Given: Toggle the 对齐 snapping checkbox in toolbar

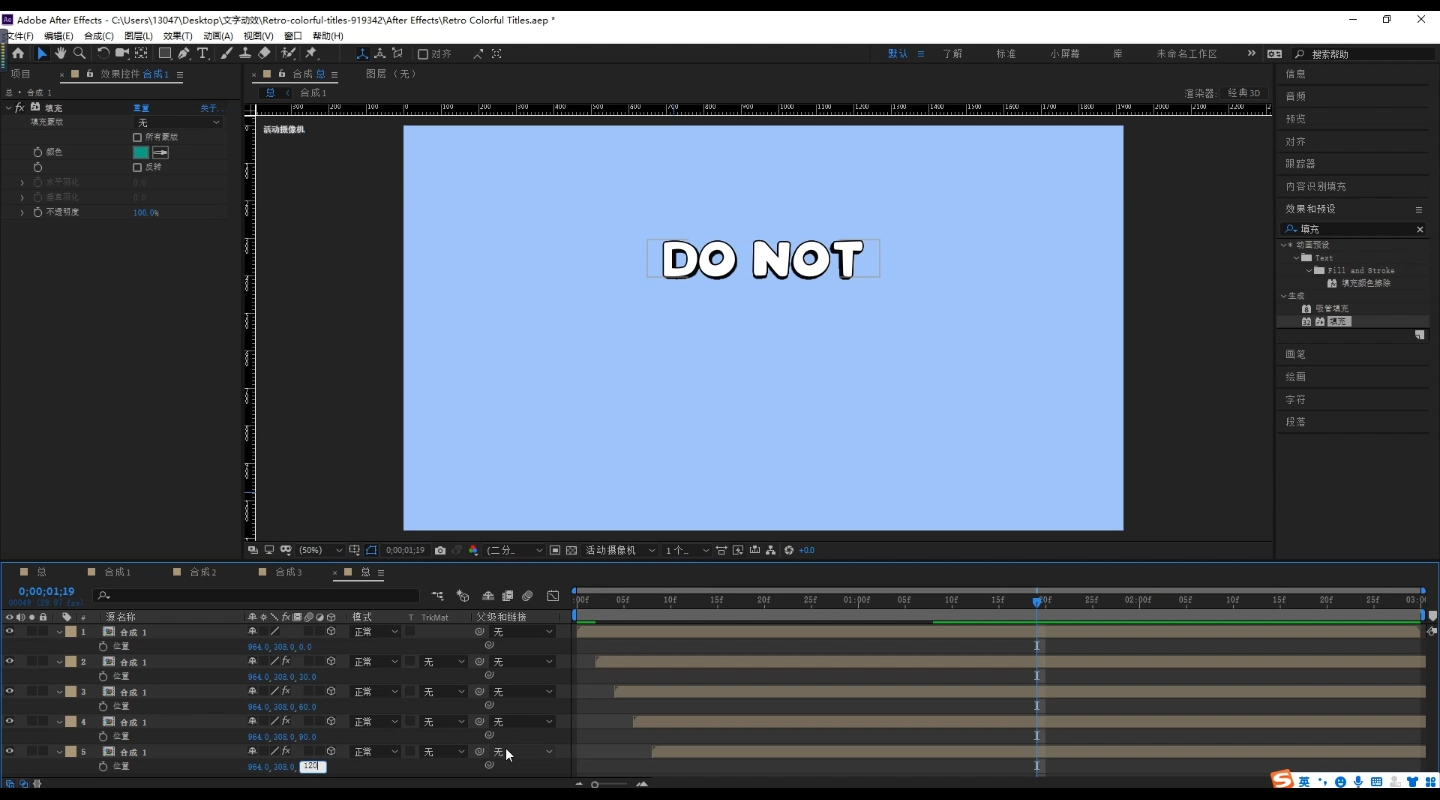Looking at the screenshot, I should [423, 54].
